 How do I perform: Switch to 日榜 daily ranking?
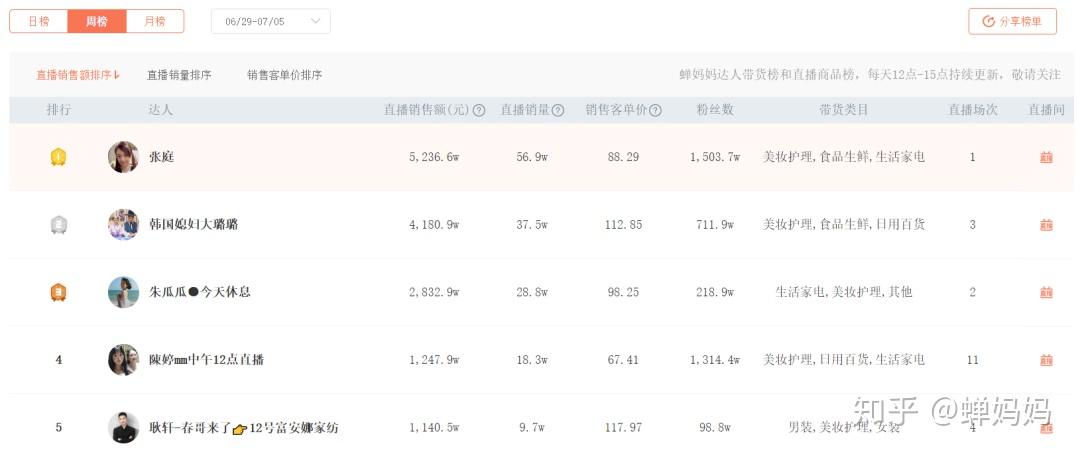[38, 21]
